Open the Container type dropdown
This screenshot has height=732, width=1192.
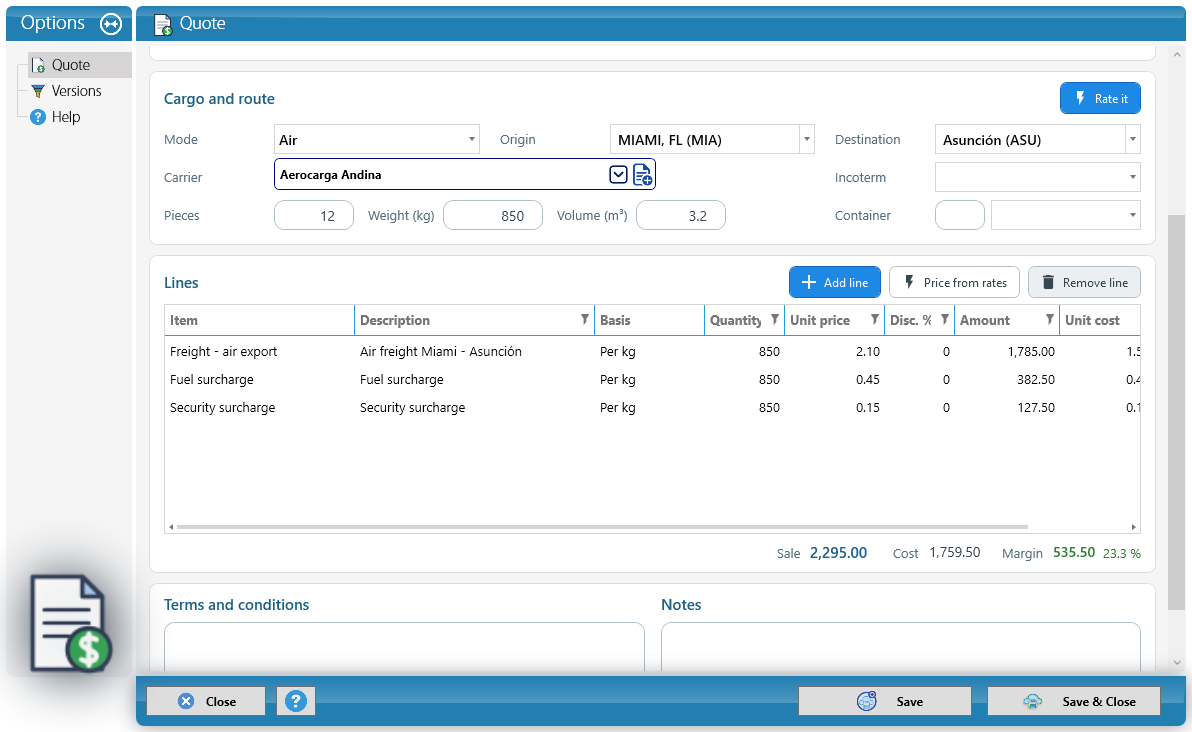pos(1066,215)
